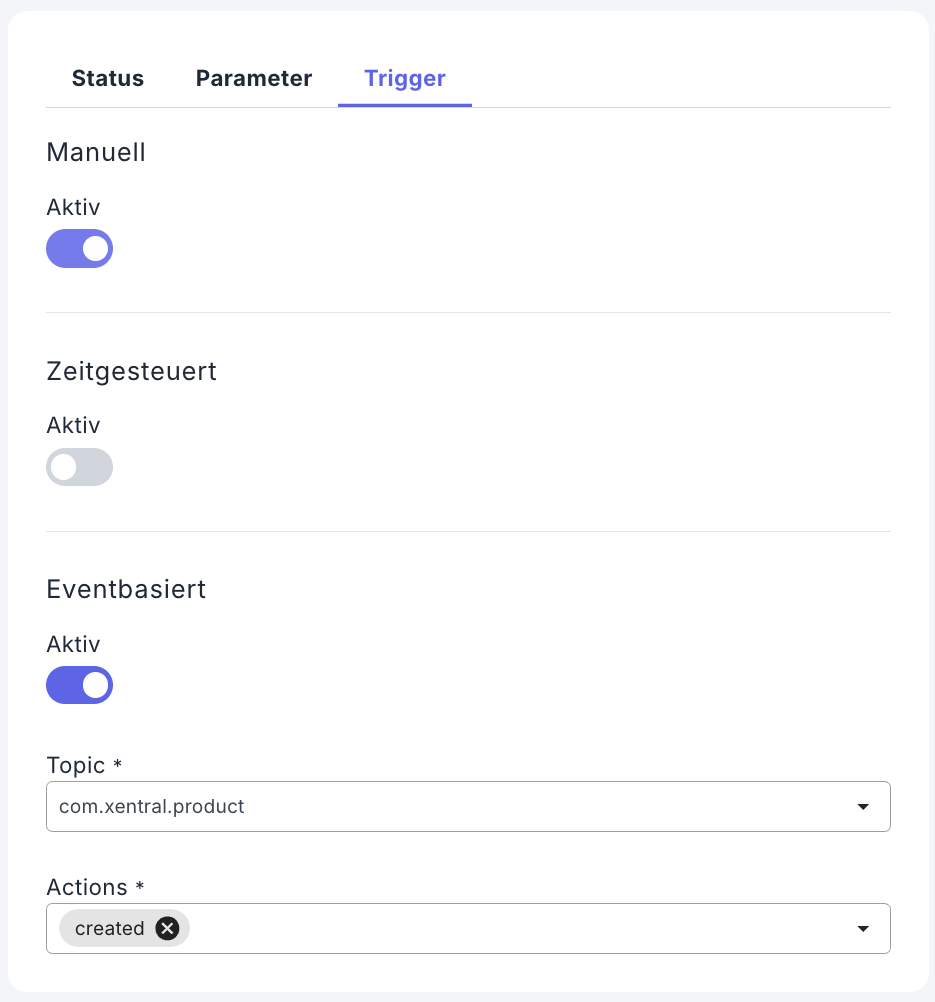Click the "created" chip in Actions
This screenshot has height=1002, width=935.
[x=110, y=928]
